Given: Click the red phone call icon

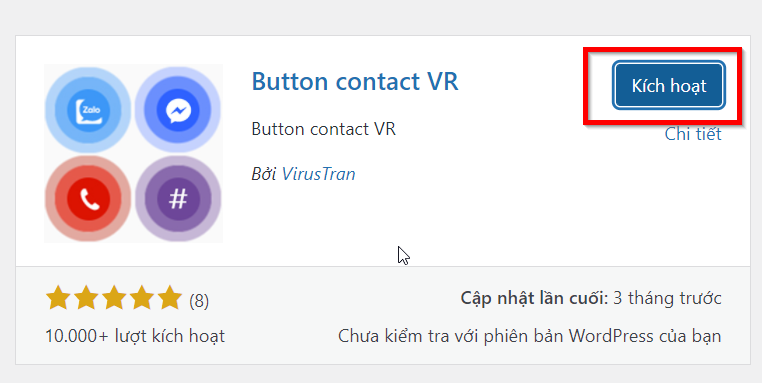Looking at the screenshot, I should click(x=88, y=198).
